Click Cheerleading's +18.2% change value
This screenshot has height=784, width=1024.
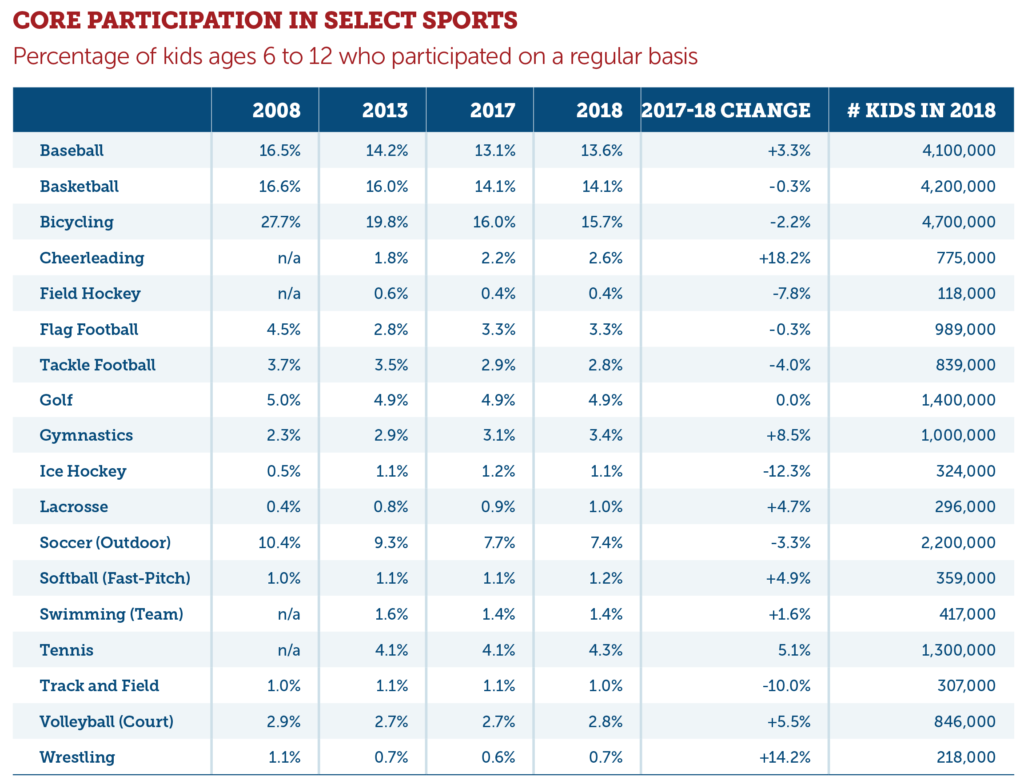[785, 258]
